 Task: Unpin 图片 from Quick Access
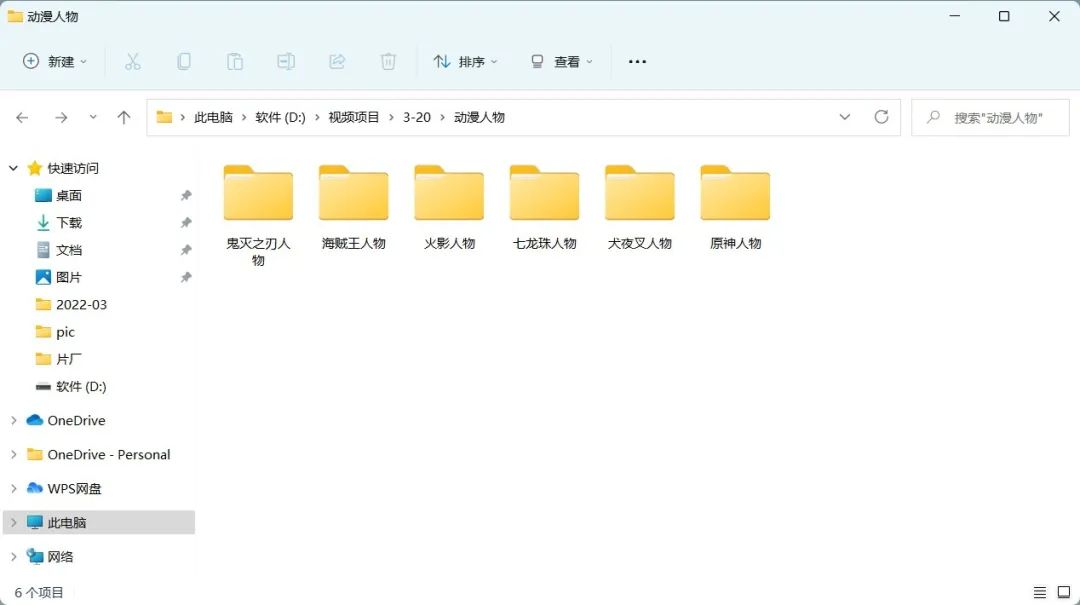click(186, 277)
